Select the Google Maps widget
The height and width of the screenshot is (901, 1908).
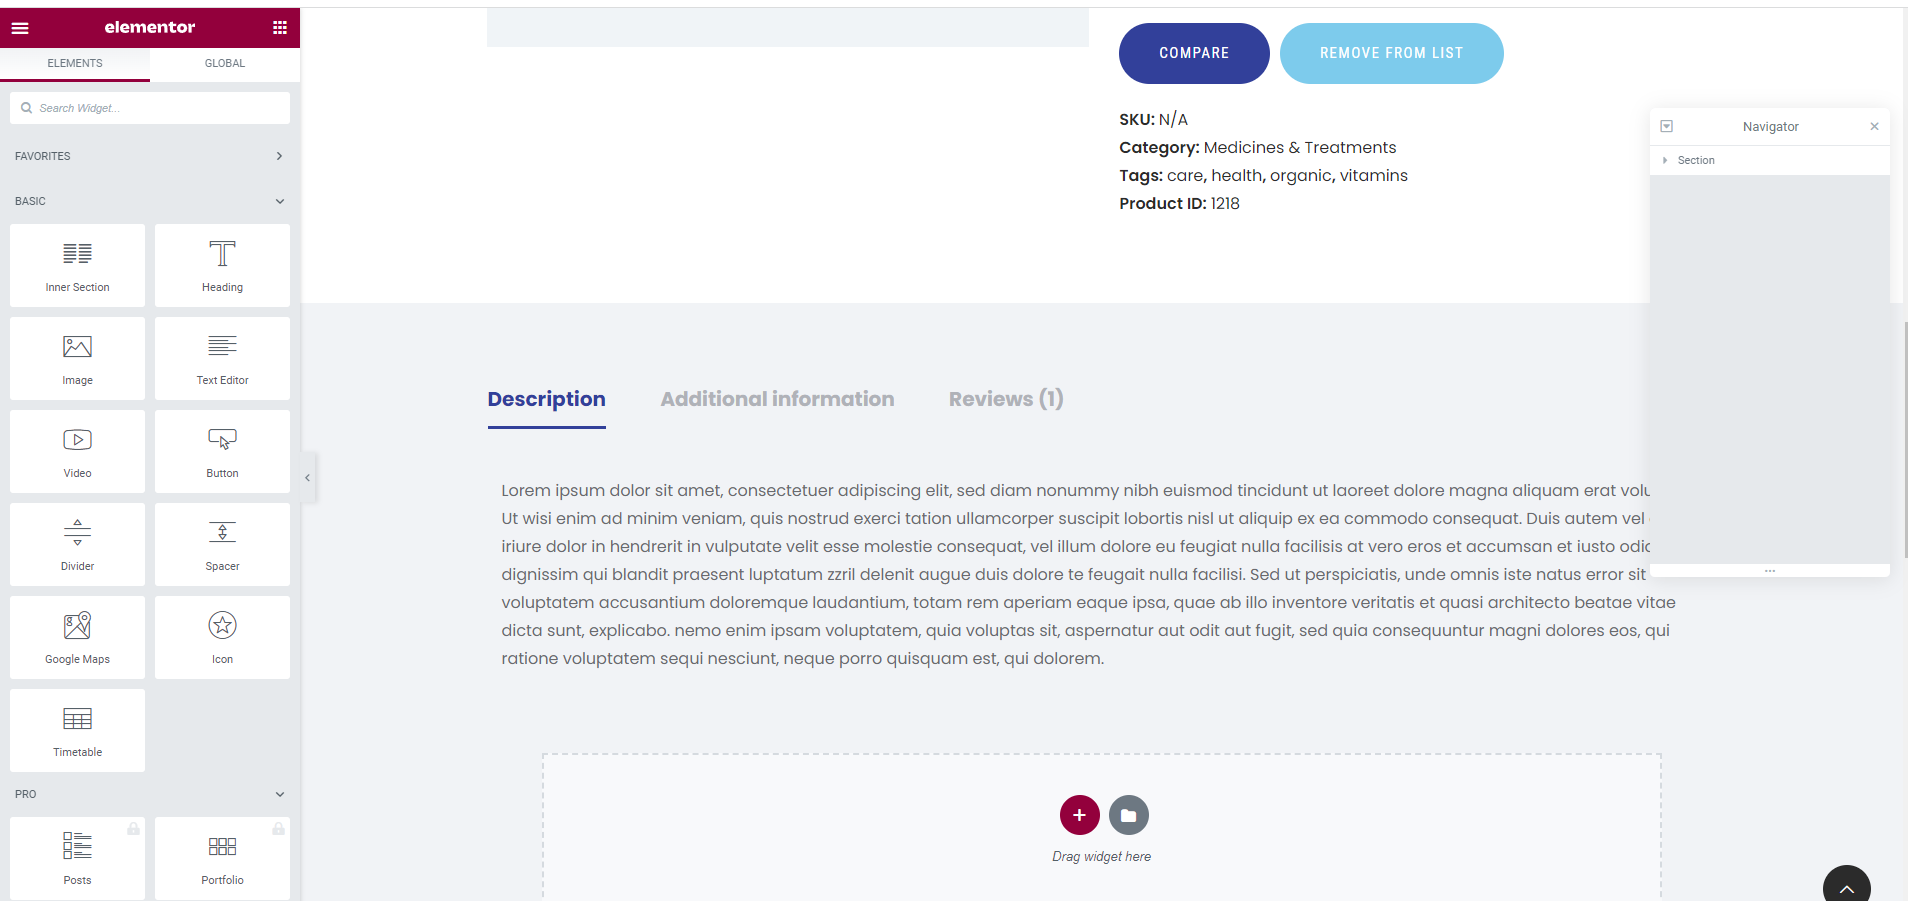(x=77, y=638)
